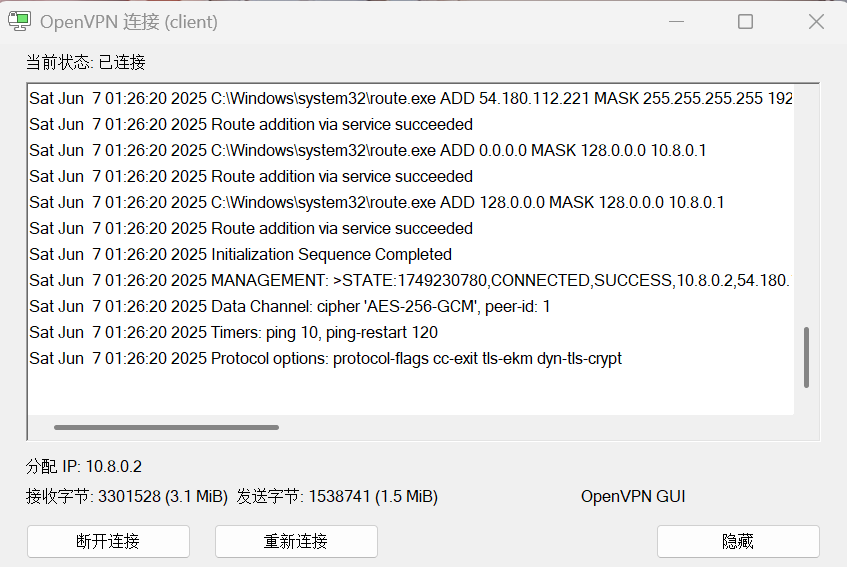847x567 pixels.
Task: Click the route ADD 54.180.112.221 log line
Action: click(x=411, y=98)
